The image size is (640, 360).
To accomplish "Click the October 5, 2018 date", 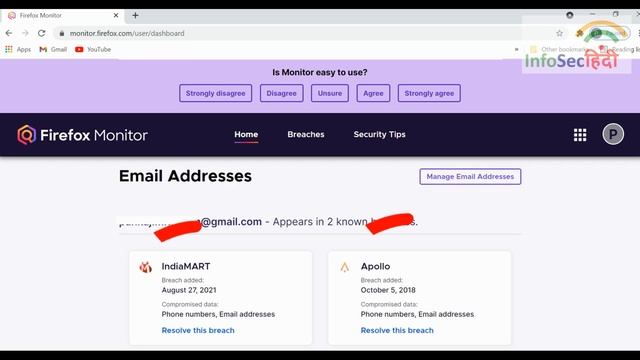I will click(x=388, y=290).
